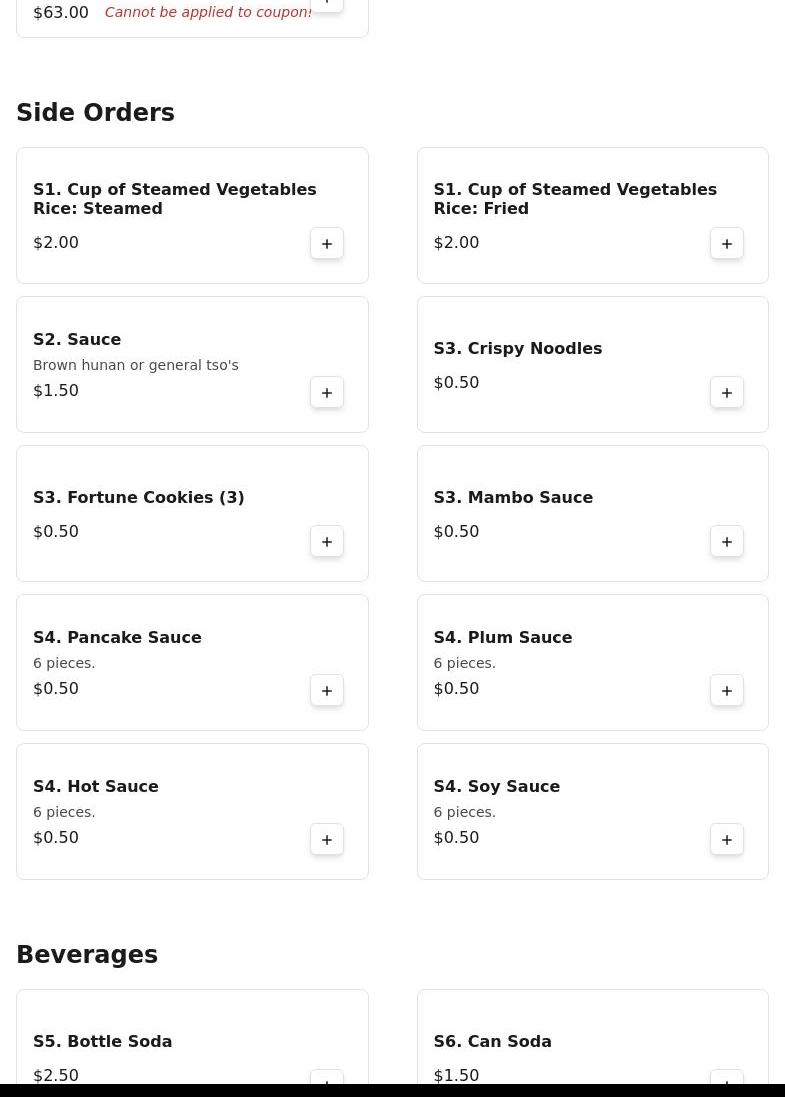Select the Side Orders section heading
The width and height of the screenshot is (785, 1097).
coord(95,112)
